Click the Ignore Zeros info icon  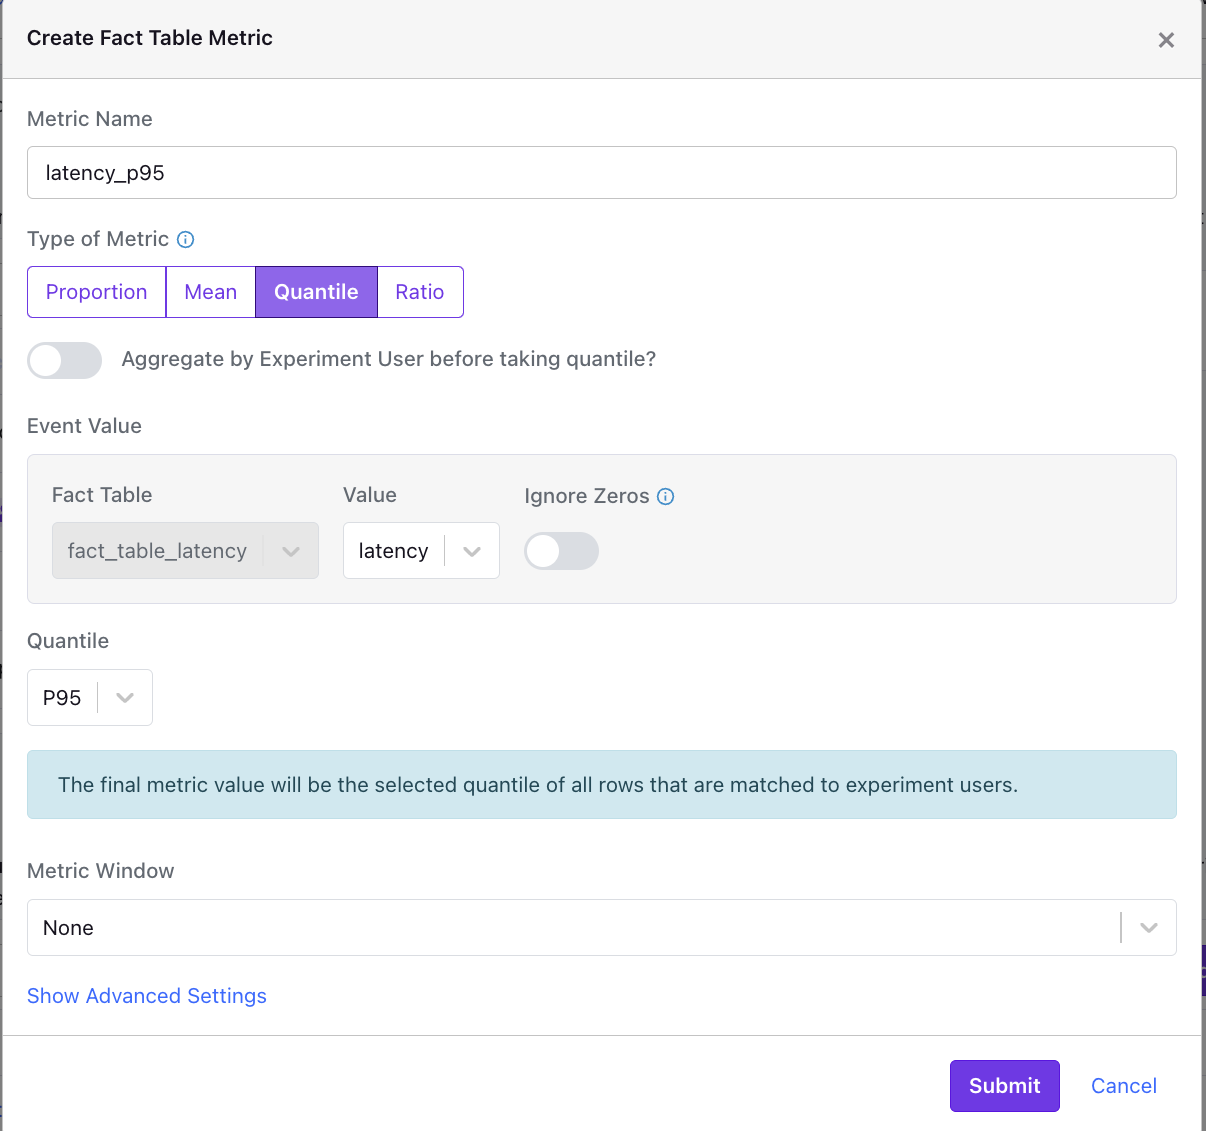point(665,496)
